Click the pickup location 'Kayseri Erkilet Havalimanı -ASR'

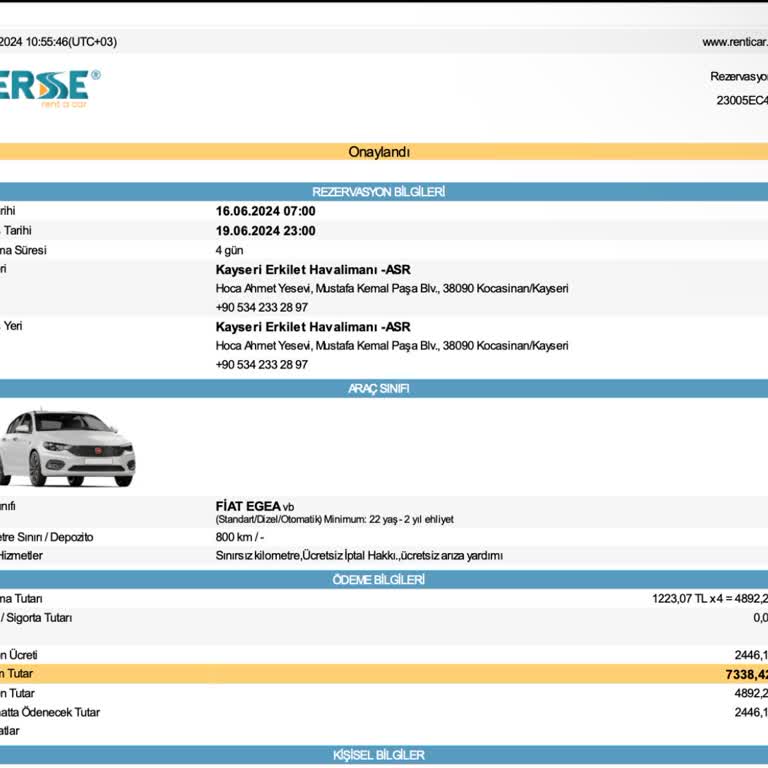pyautogui.click(x=313, y=269)
